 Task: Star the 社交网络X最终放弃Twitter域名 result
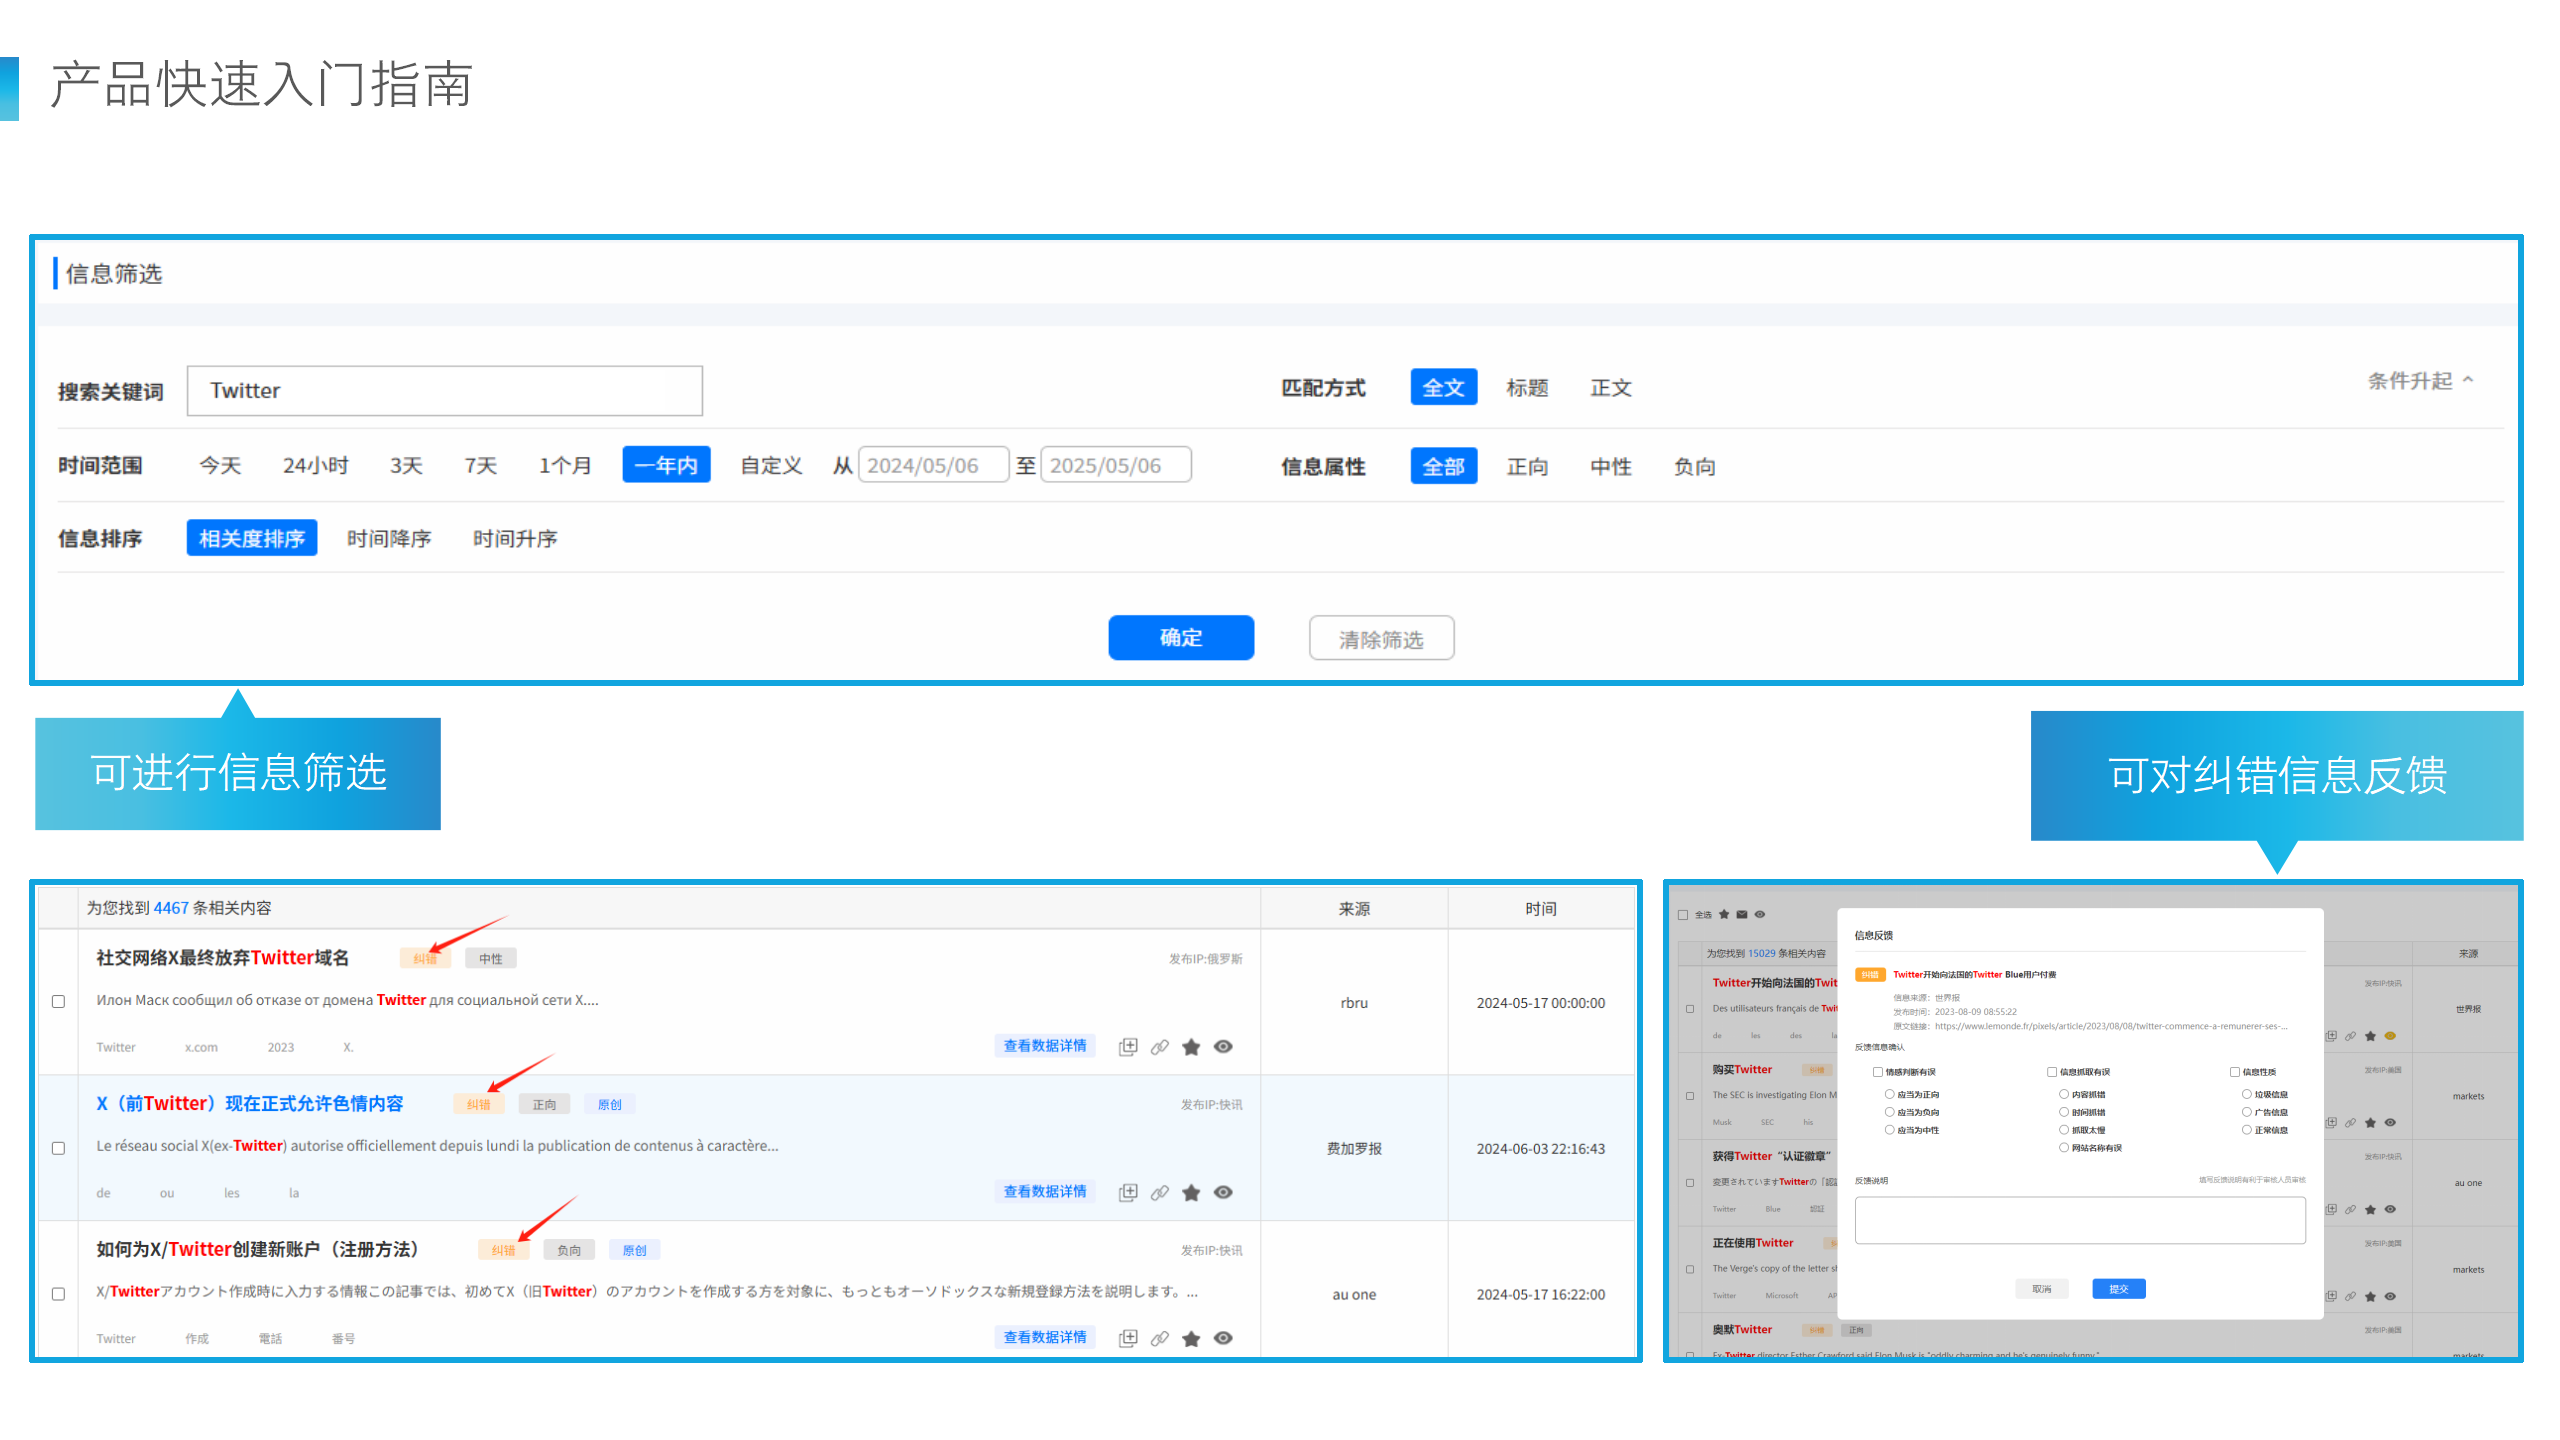click(1190, 1046)
